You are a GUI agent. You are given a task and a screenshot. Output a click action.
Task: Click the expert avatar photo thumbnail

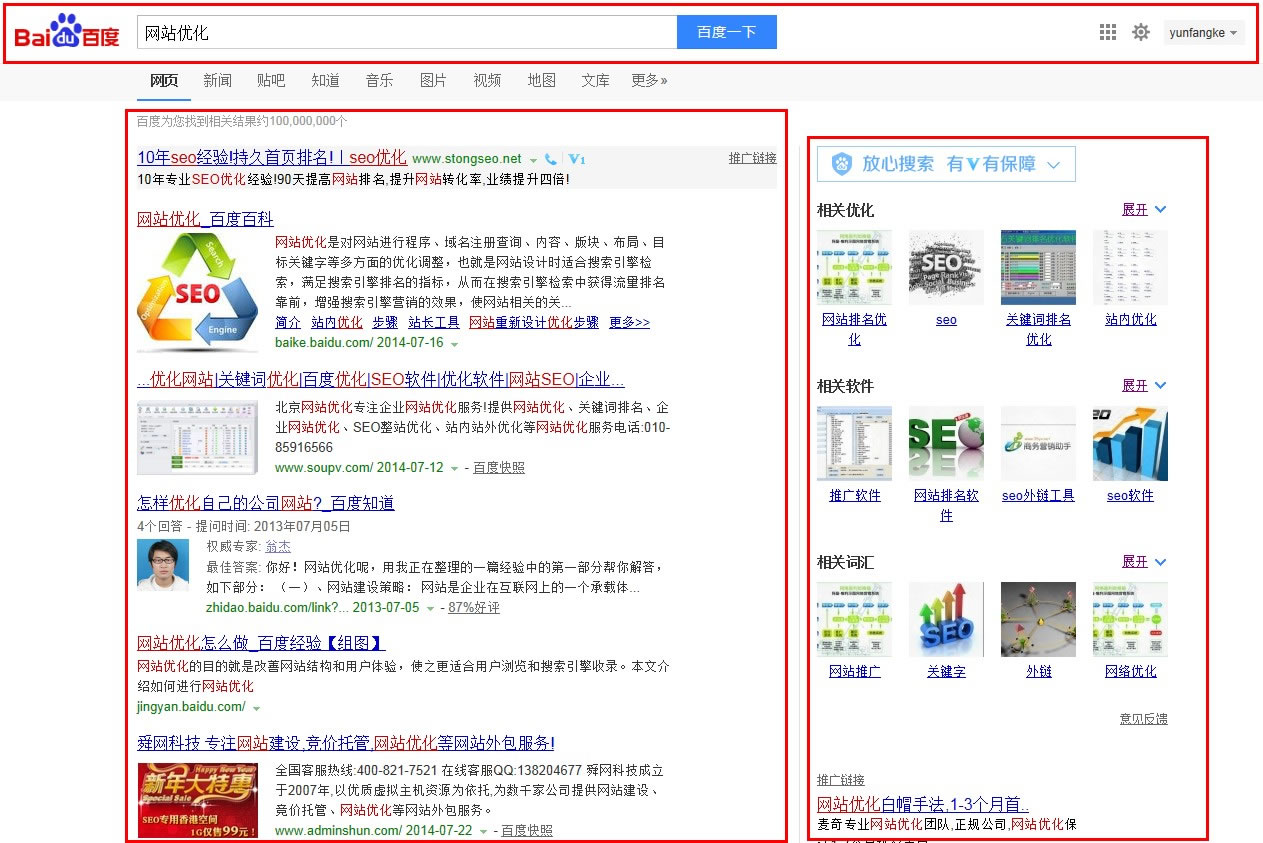(163, 565)
